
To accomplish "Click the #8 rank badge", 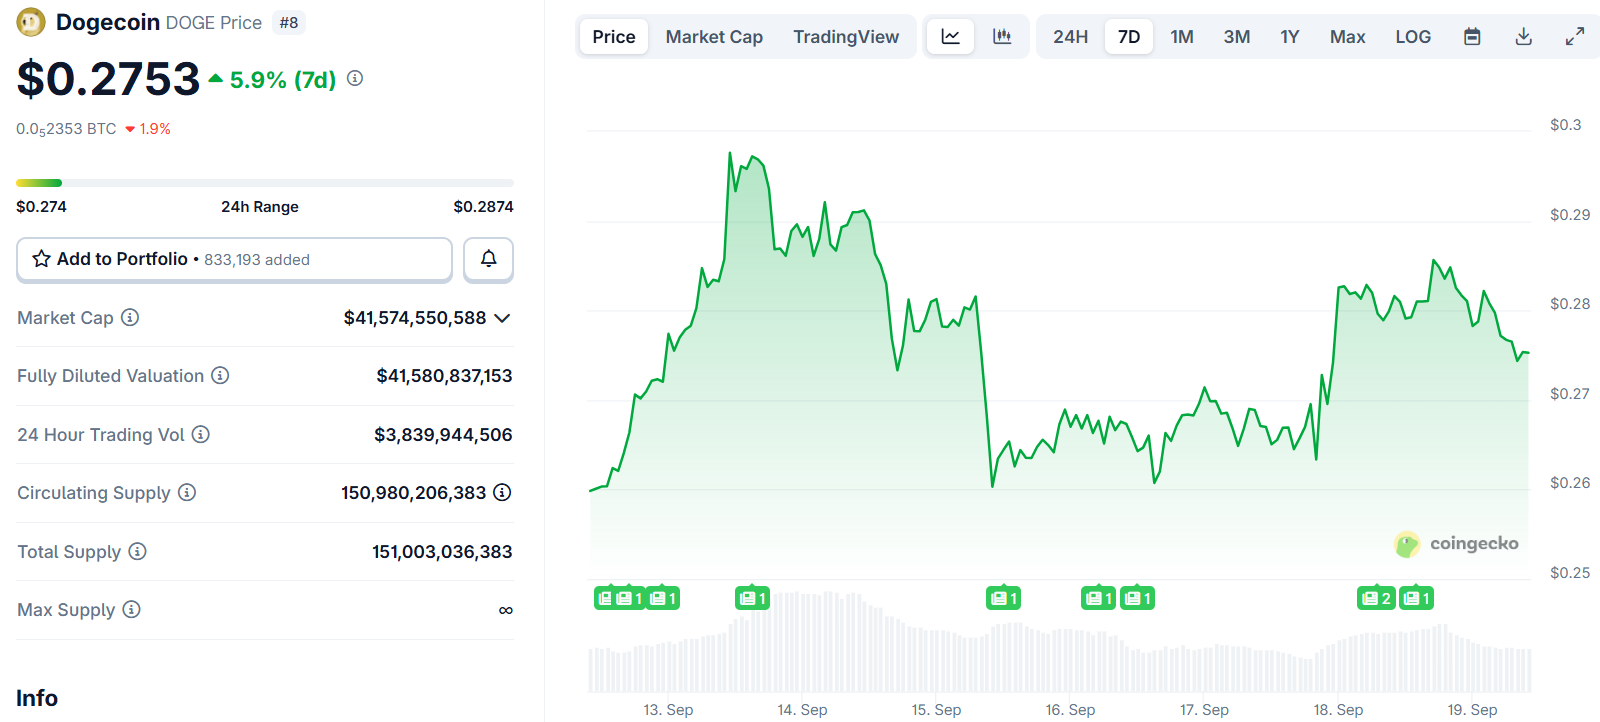I will (289, 22).
